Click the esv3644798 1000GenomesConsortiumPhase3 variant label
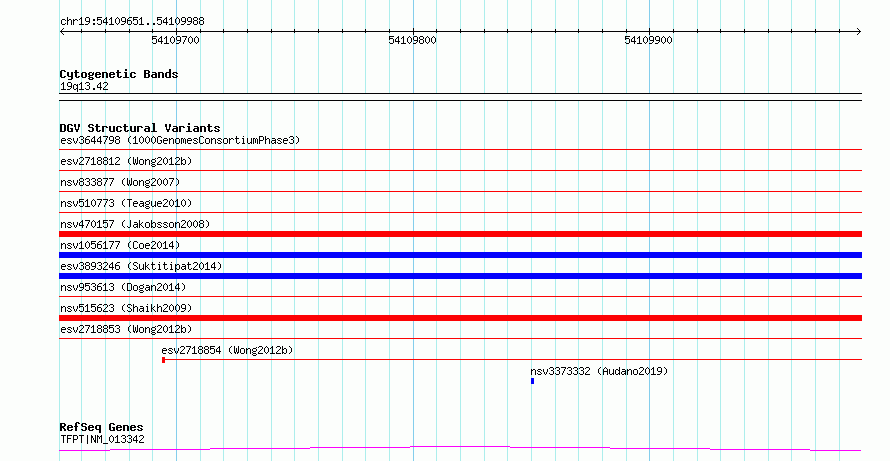Viewport: 890px width, 461px height. pos(180,140)
